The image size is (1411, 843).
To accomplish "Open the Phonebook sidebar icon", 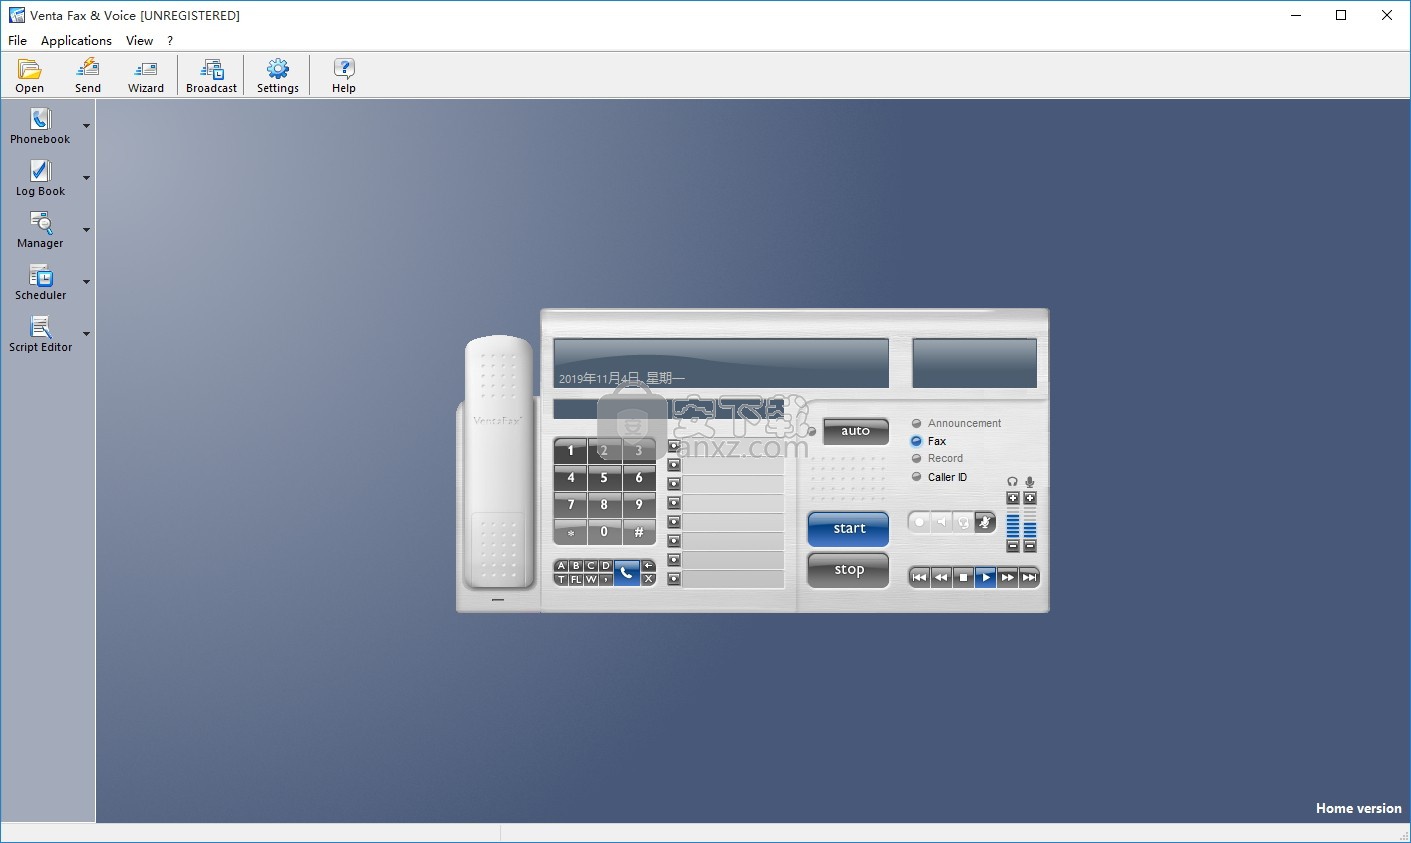I will click(40, 126).
